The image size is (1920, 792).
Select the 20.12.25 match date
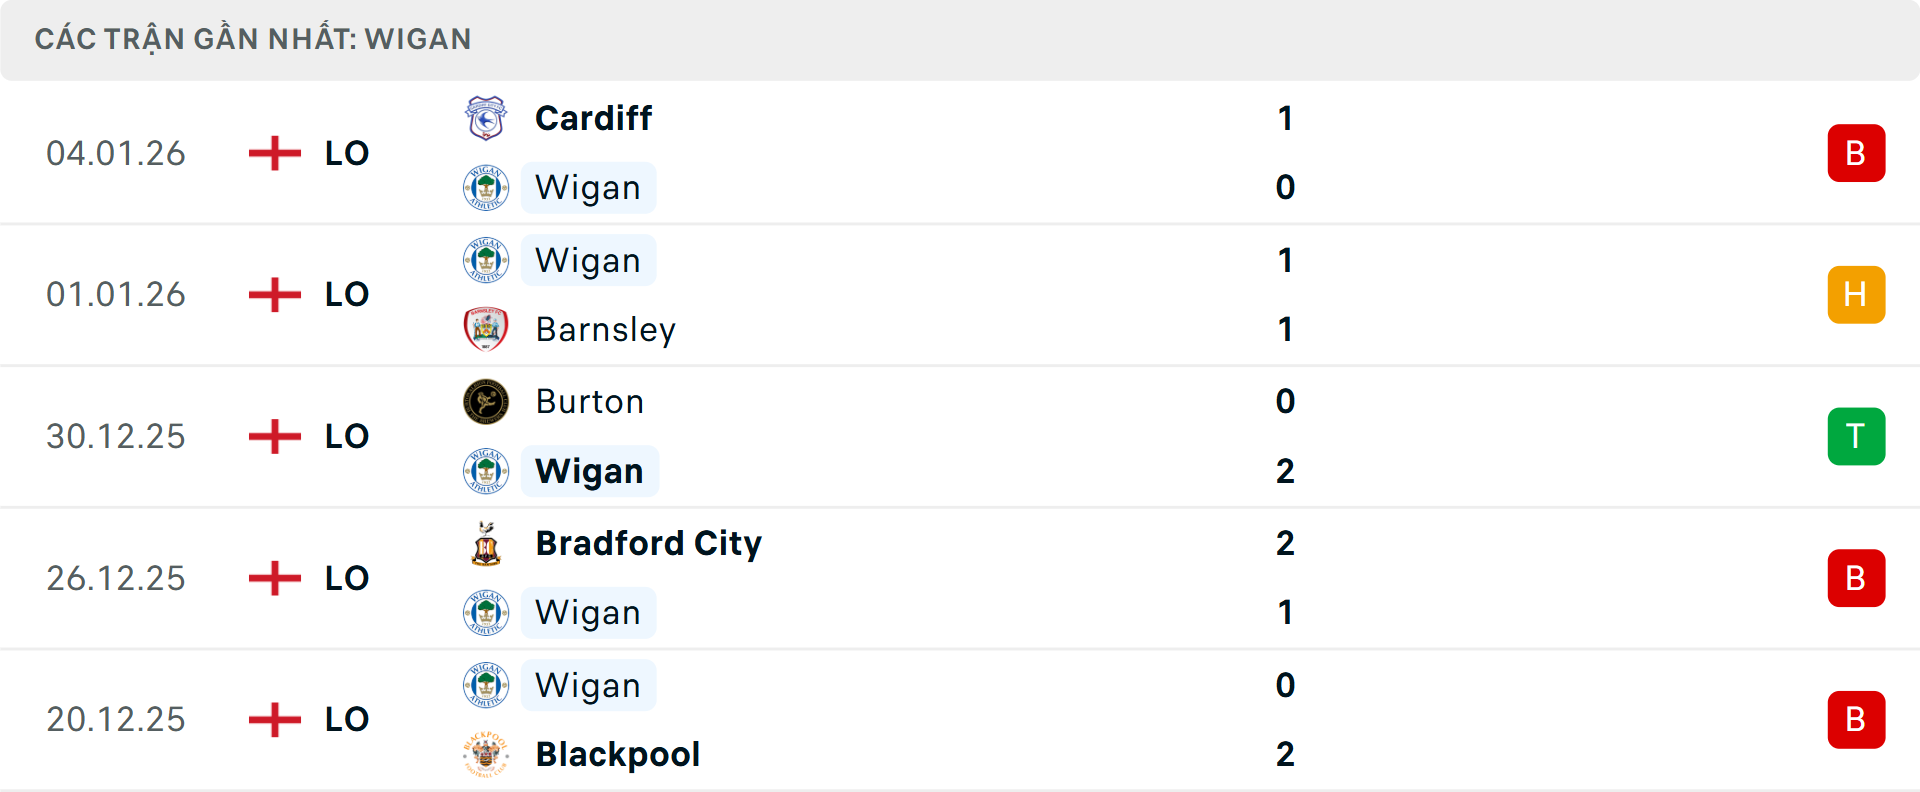tap(116, 719)
